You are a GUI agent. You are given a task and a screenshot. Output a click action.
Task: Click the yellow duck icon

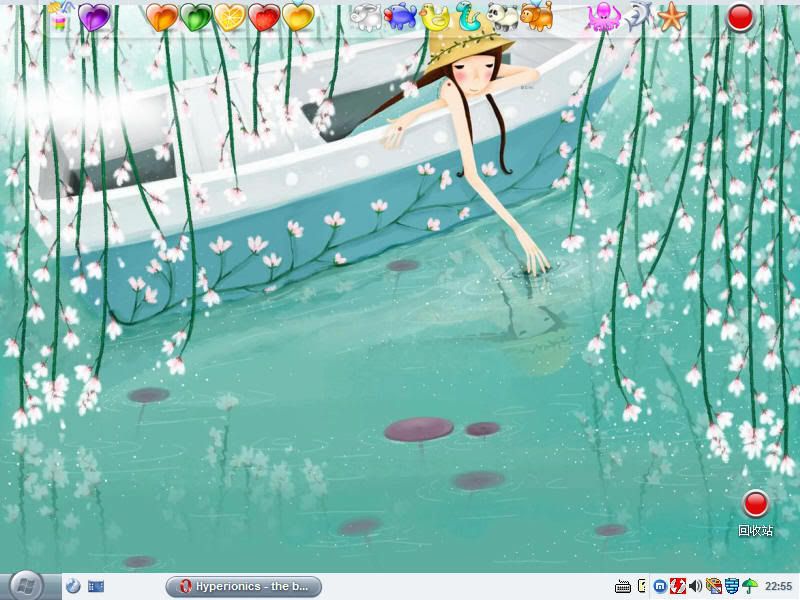[x=434, y=17]
